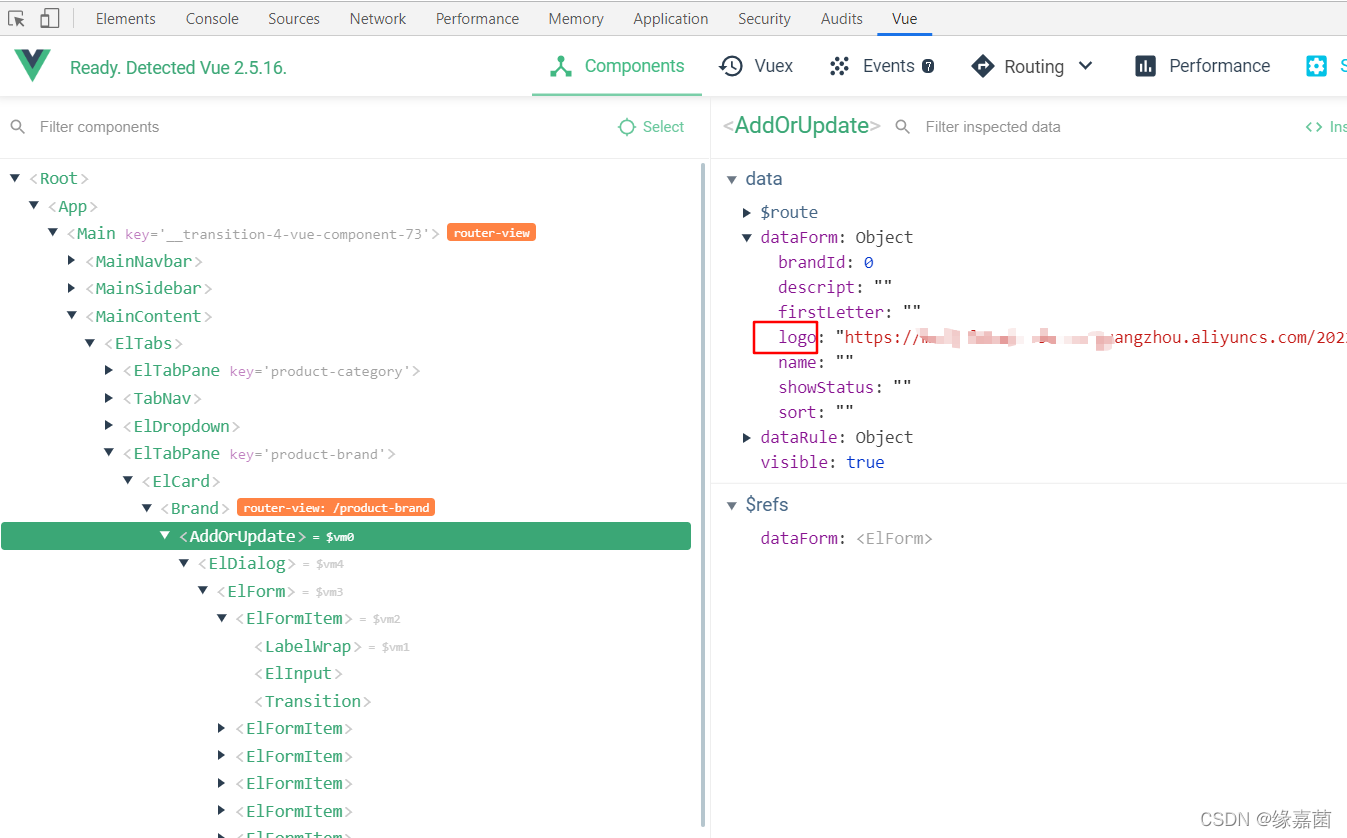Select the LabelWrap component
The image size is (1347, 838).
(x=308, y=646)
